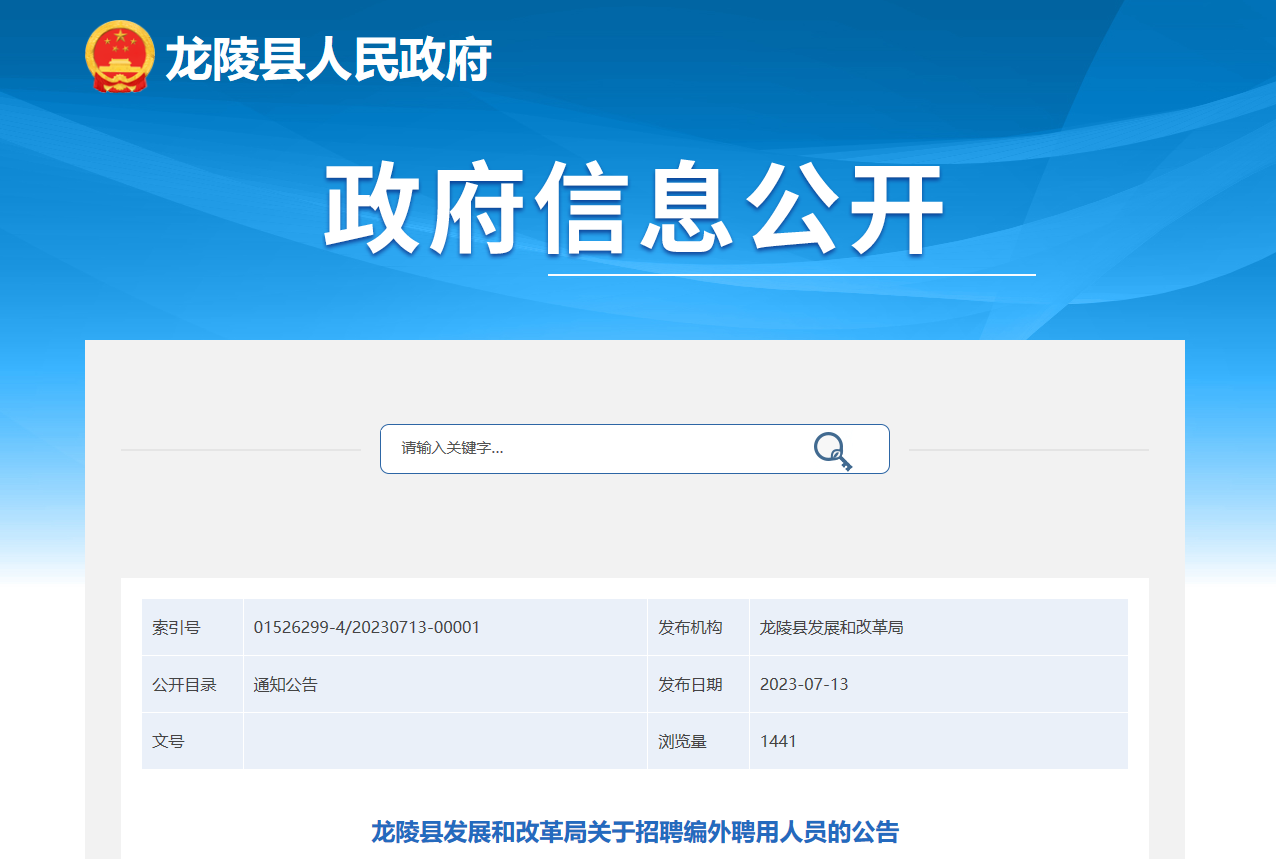Click the 公开目录 label cell
This screenshot has width=1276, height=859.
(185, 685)
